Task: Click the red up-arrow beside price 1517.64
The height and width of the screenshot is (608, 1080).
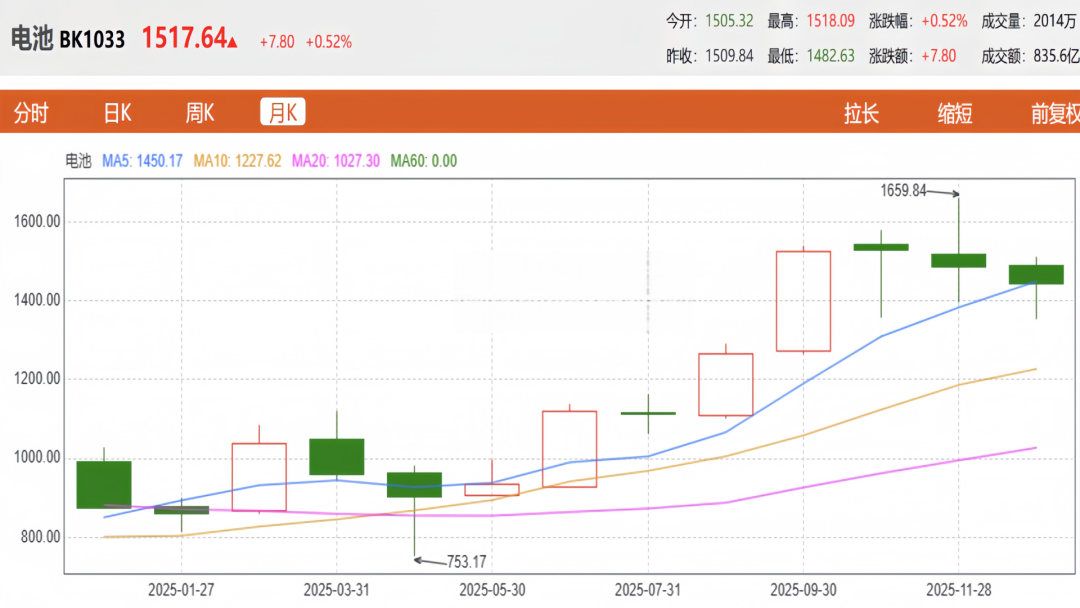Action: tap(233, 41)
